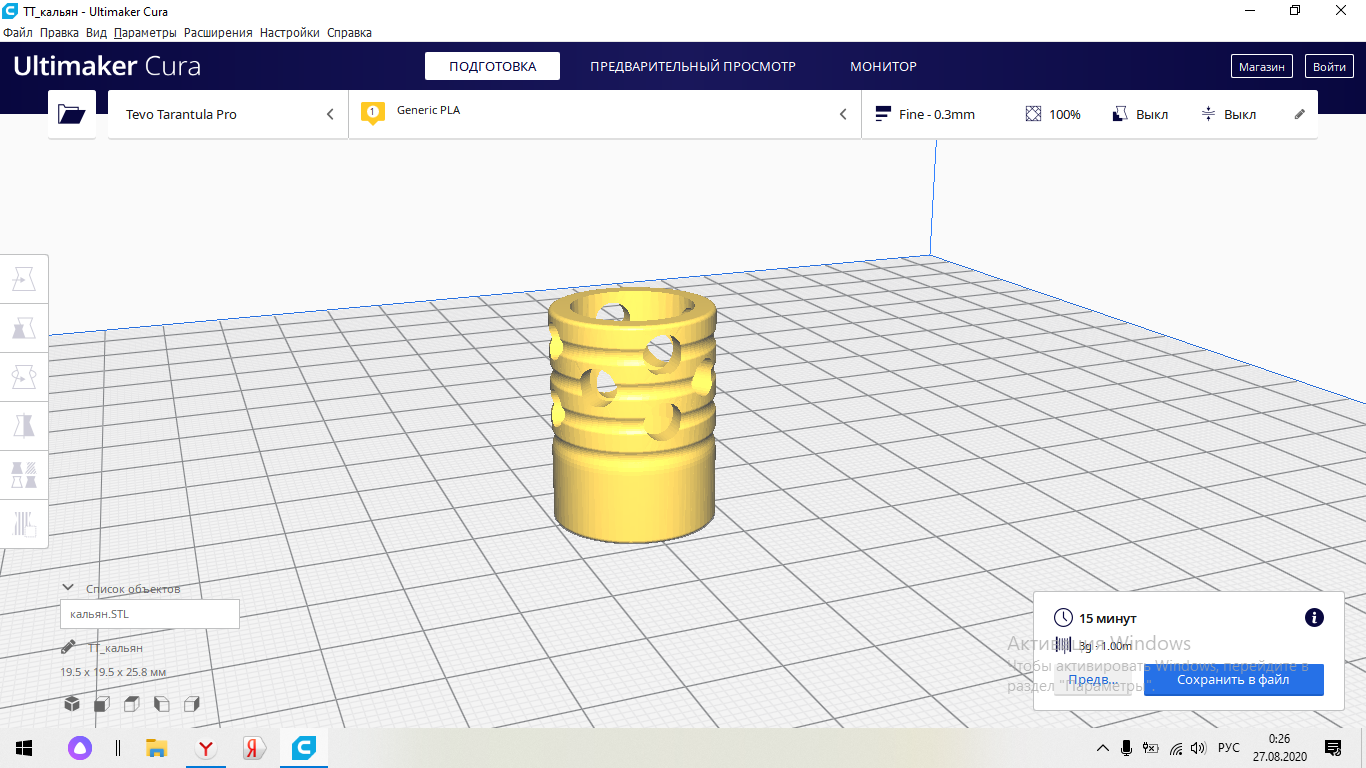Click the pencil icon beside ТТ_кальян
1366x768 pixels.
pos(68,648)
